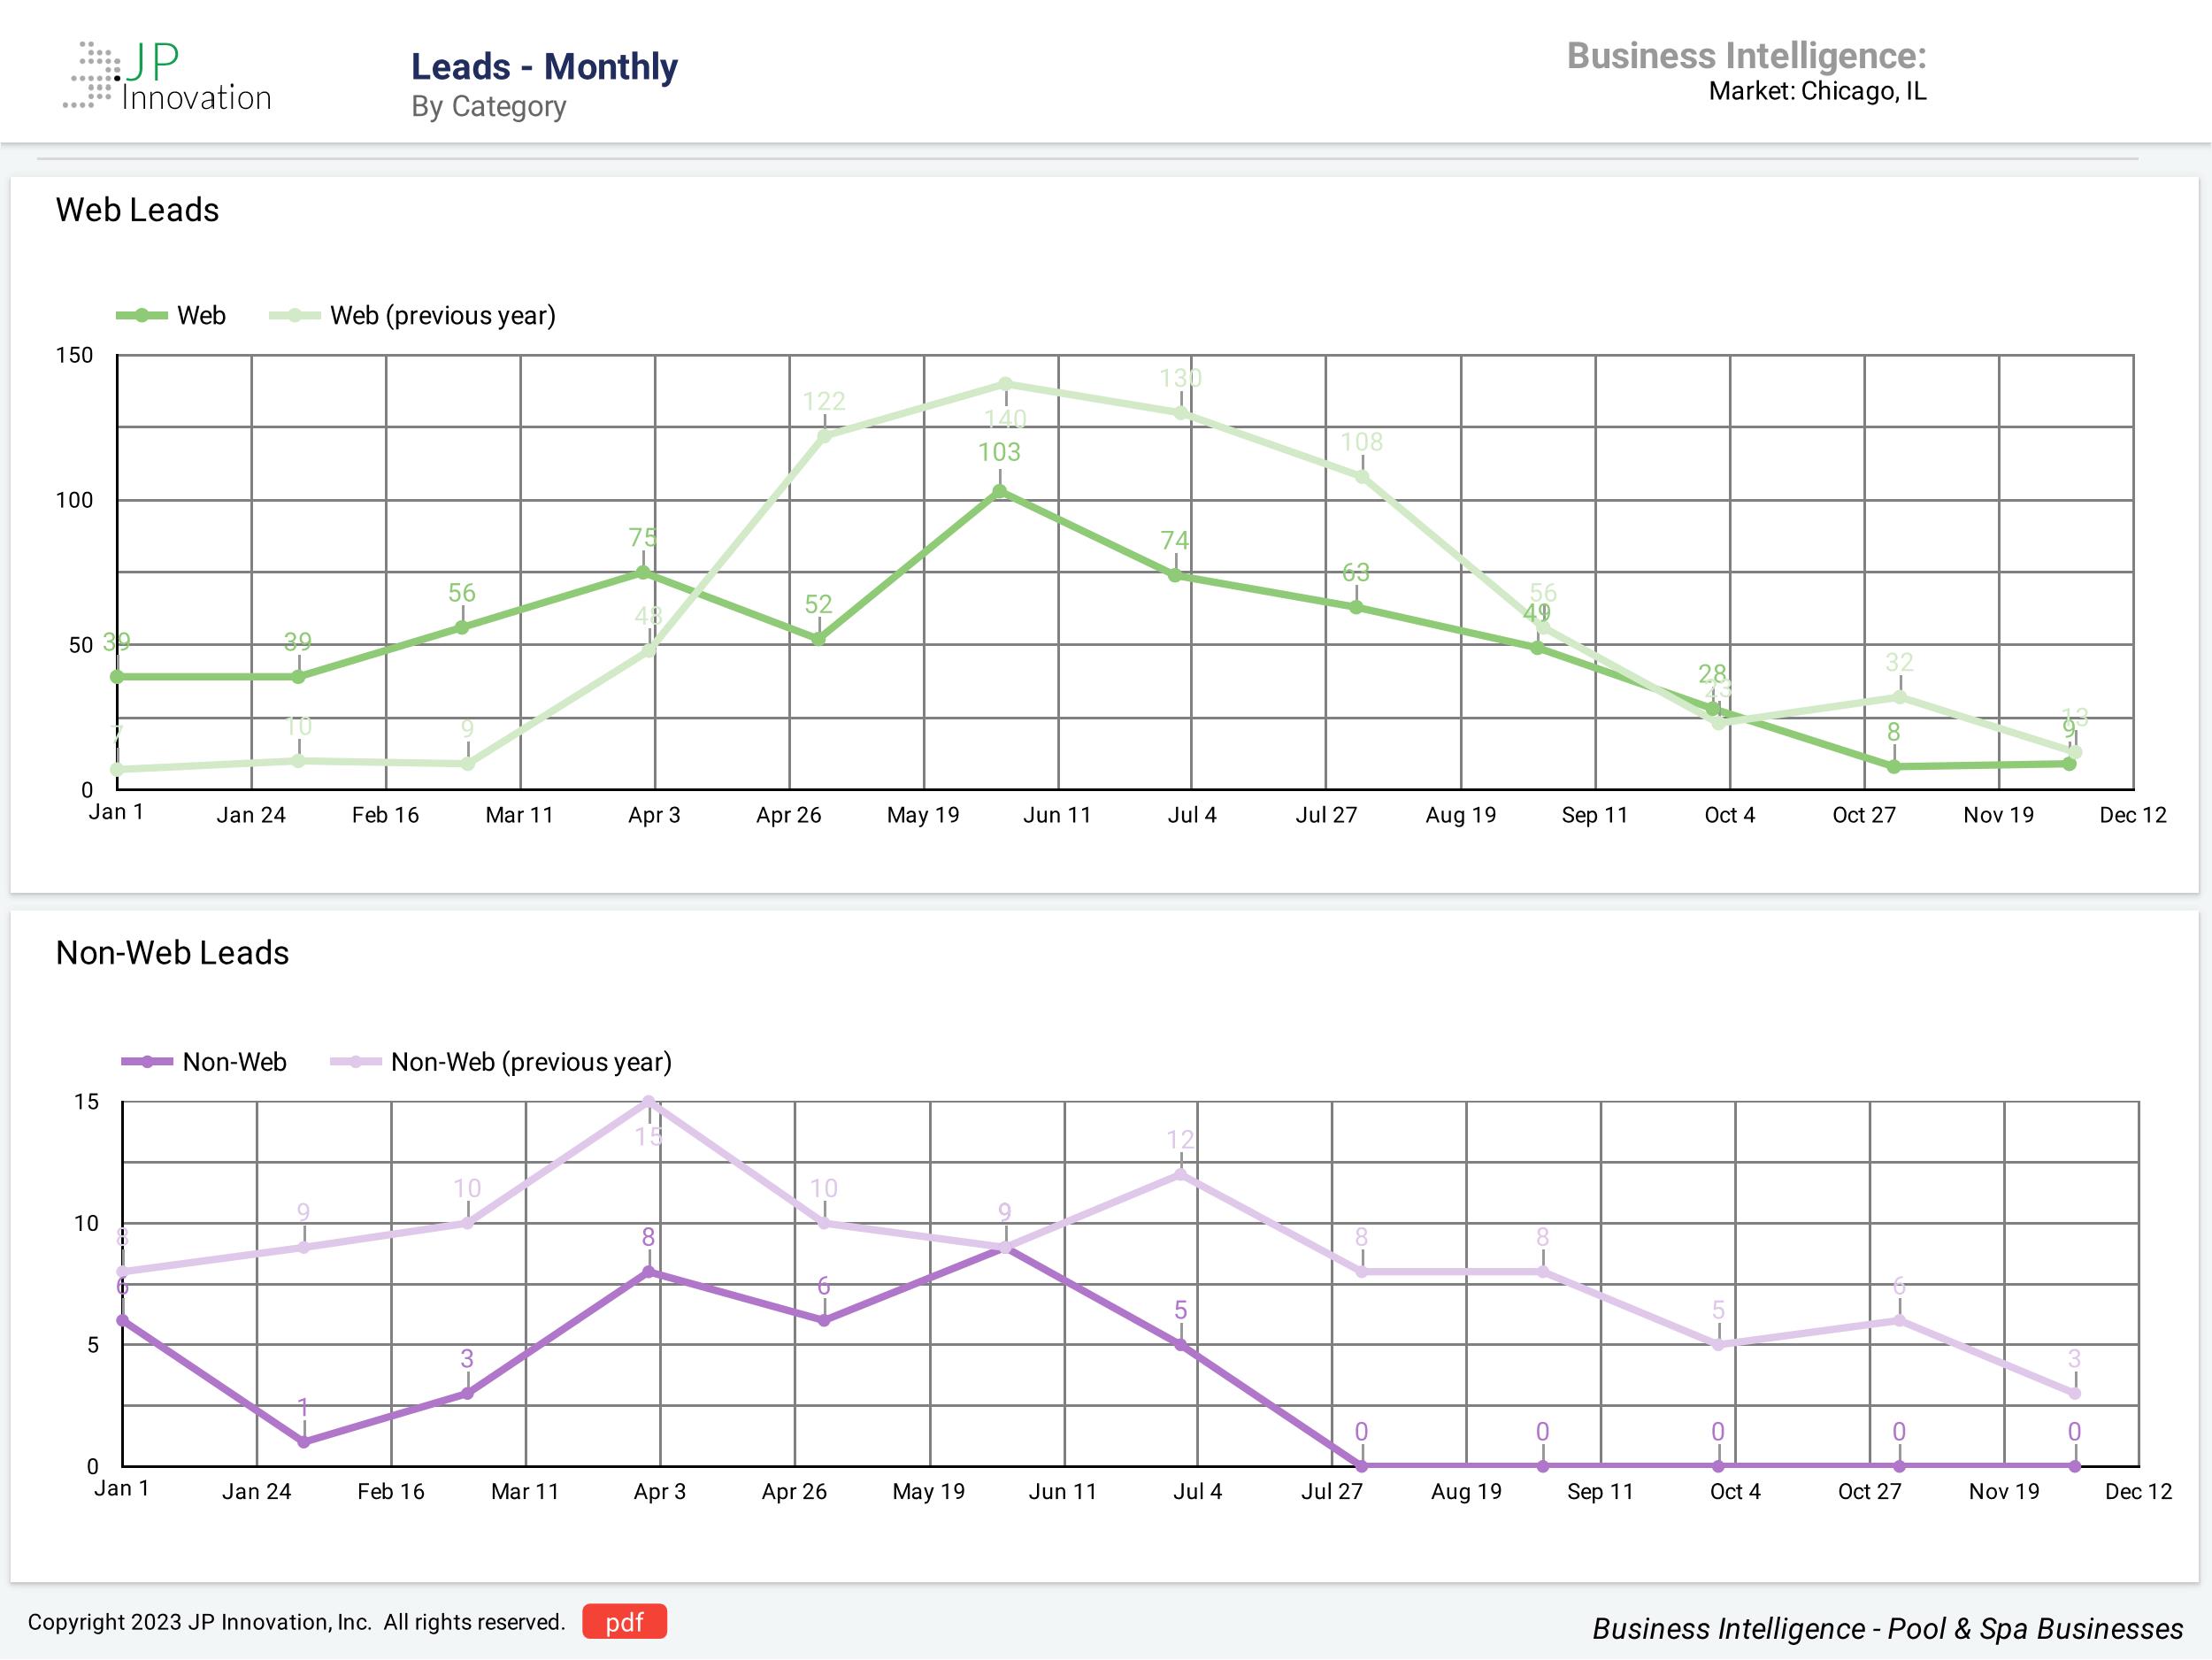Click the previous-year Non-Web point labeled 12
Screen dimensions: 2212x1660
coord(1181,1175)
